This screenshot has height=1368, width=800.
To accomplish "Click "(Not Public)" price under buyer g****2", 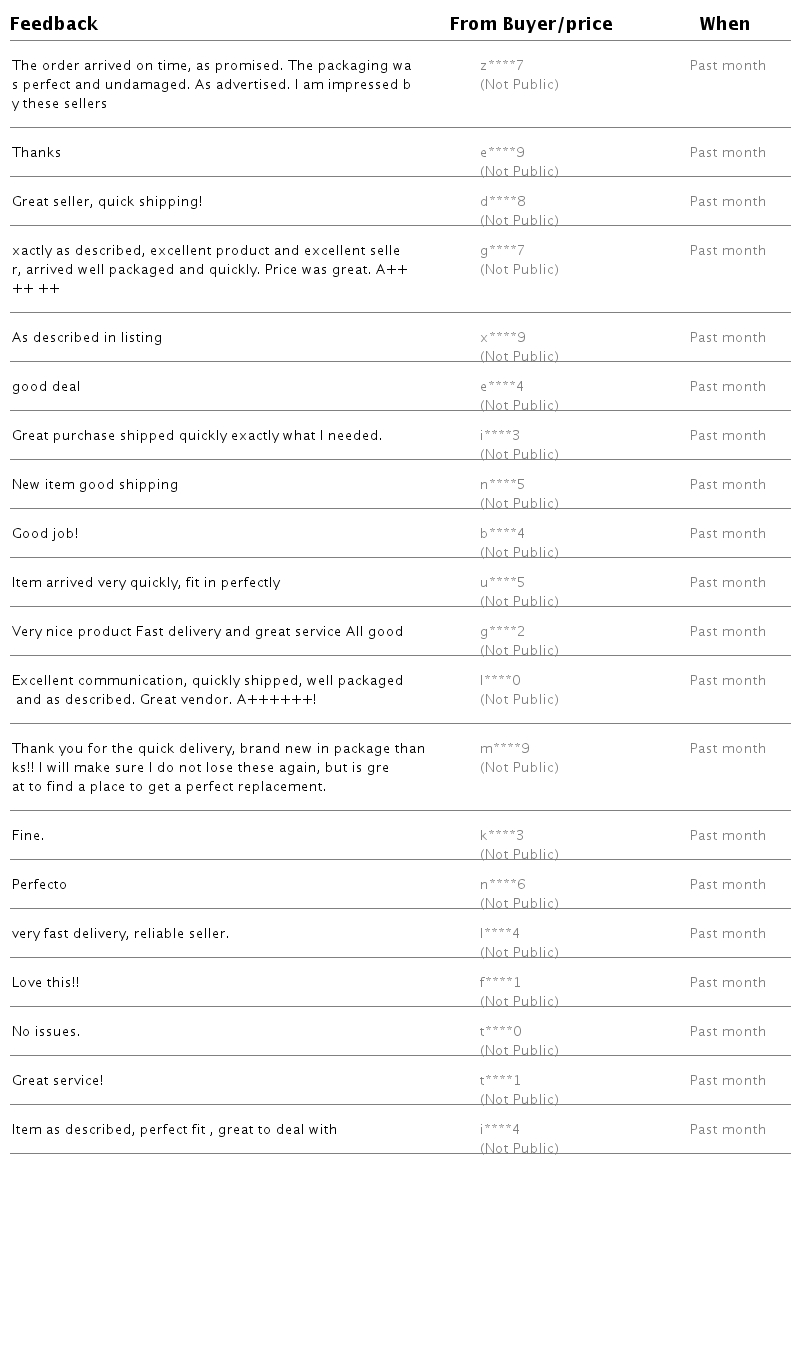I will [519, 651].
